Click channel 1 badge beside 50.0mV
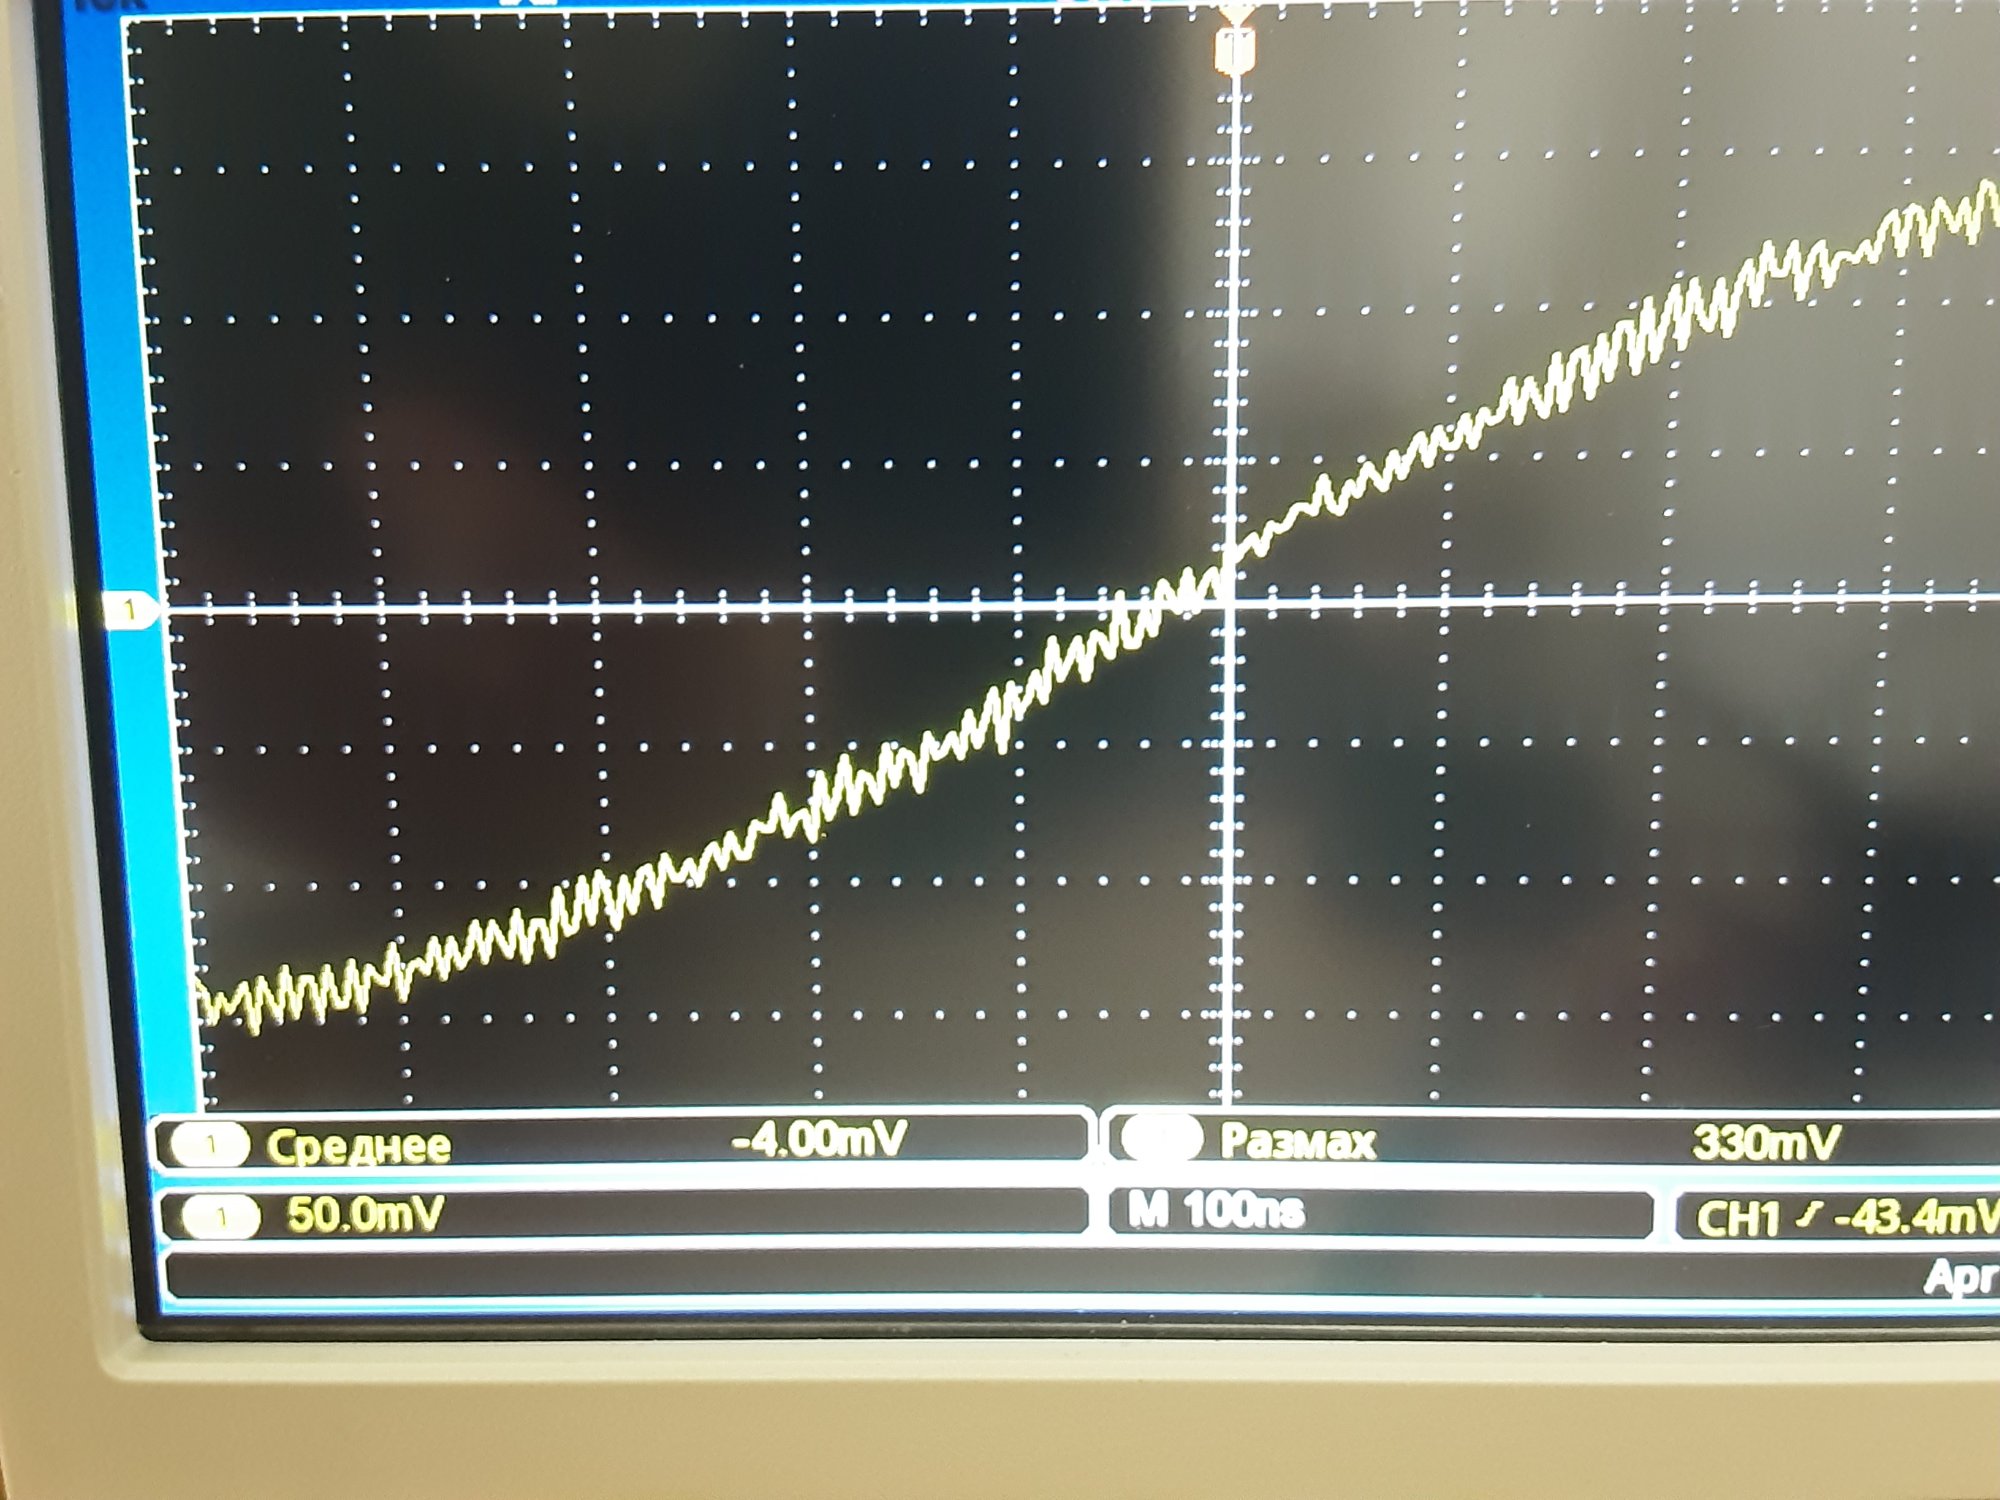Viewport: 2000px width, 1500px height. (x=221, y=1217)
